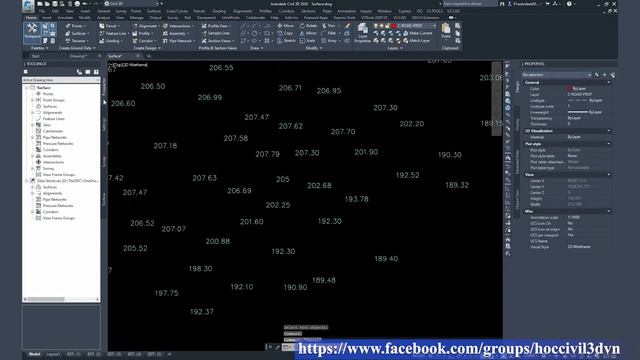Open the Section Views dropdown
This screenshot has height=360, width=640.
pyautogui.click(x=218, y=40)
